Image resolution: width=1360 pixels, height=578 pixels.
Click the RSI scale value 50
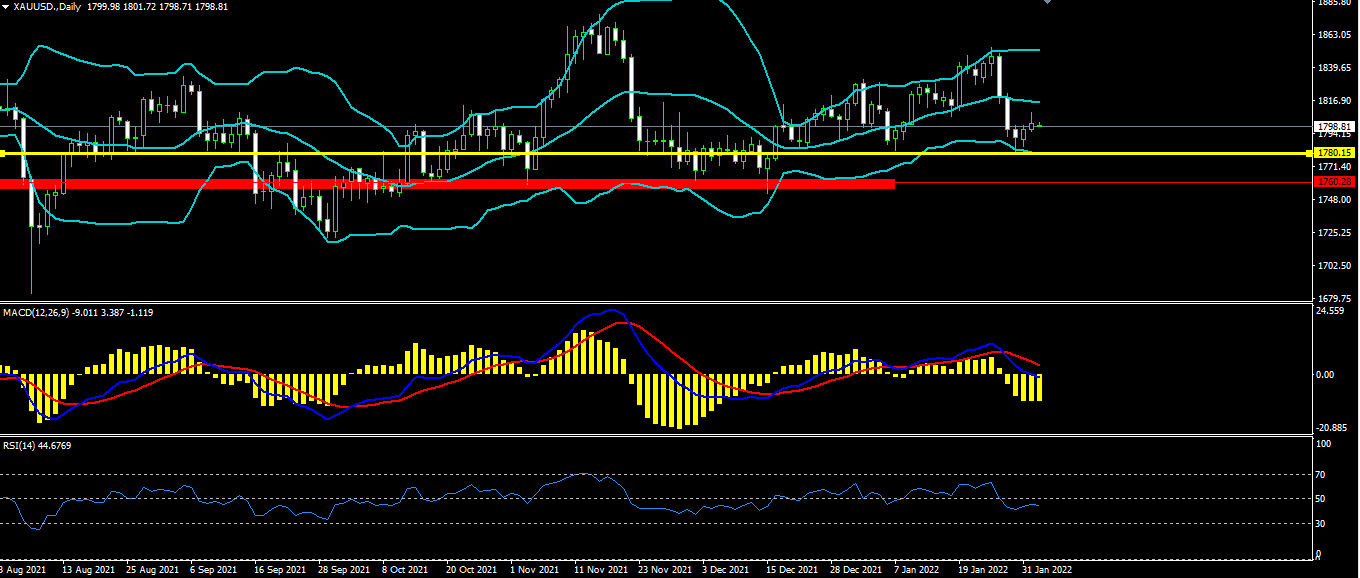click(x=1321, y=498)
